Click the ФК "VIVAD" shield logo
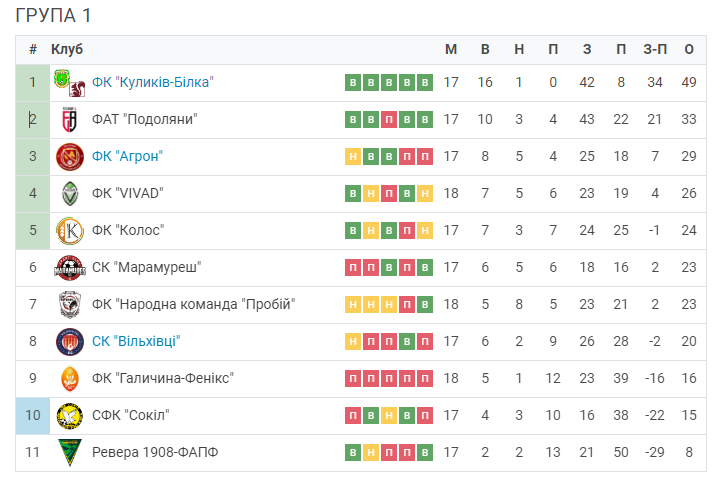Image resolution: width=723 pixels, height=485 pixels. 70,194
